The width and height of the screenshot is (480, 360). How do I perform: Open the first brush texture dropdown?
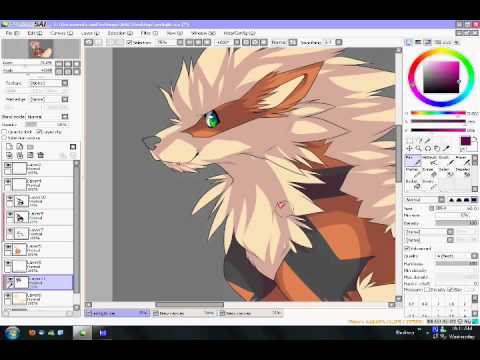point(450,231)
